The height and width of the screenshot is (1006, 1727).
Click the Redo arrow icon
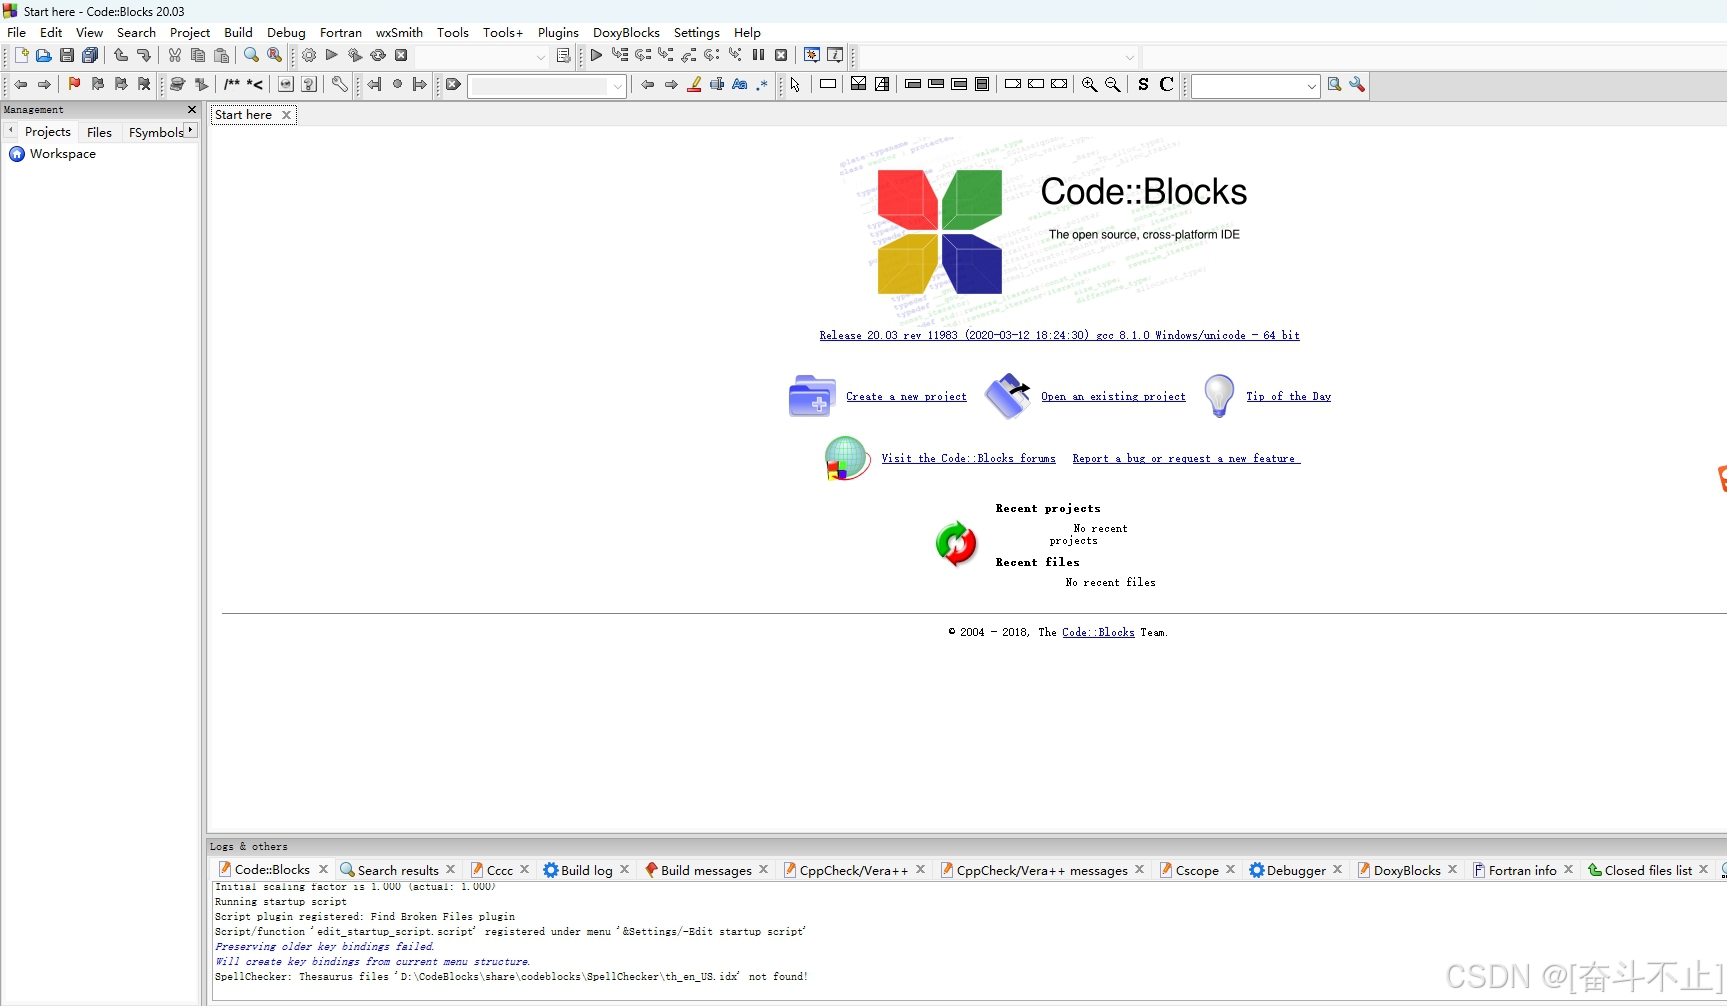(x=144, y=56)
